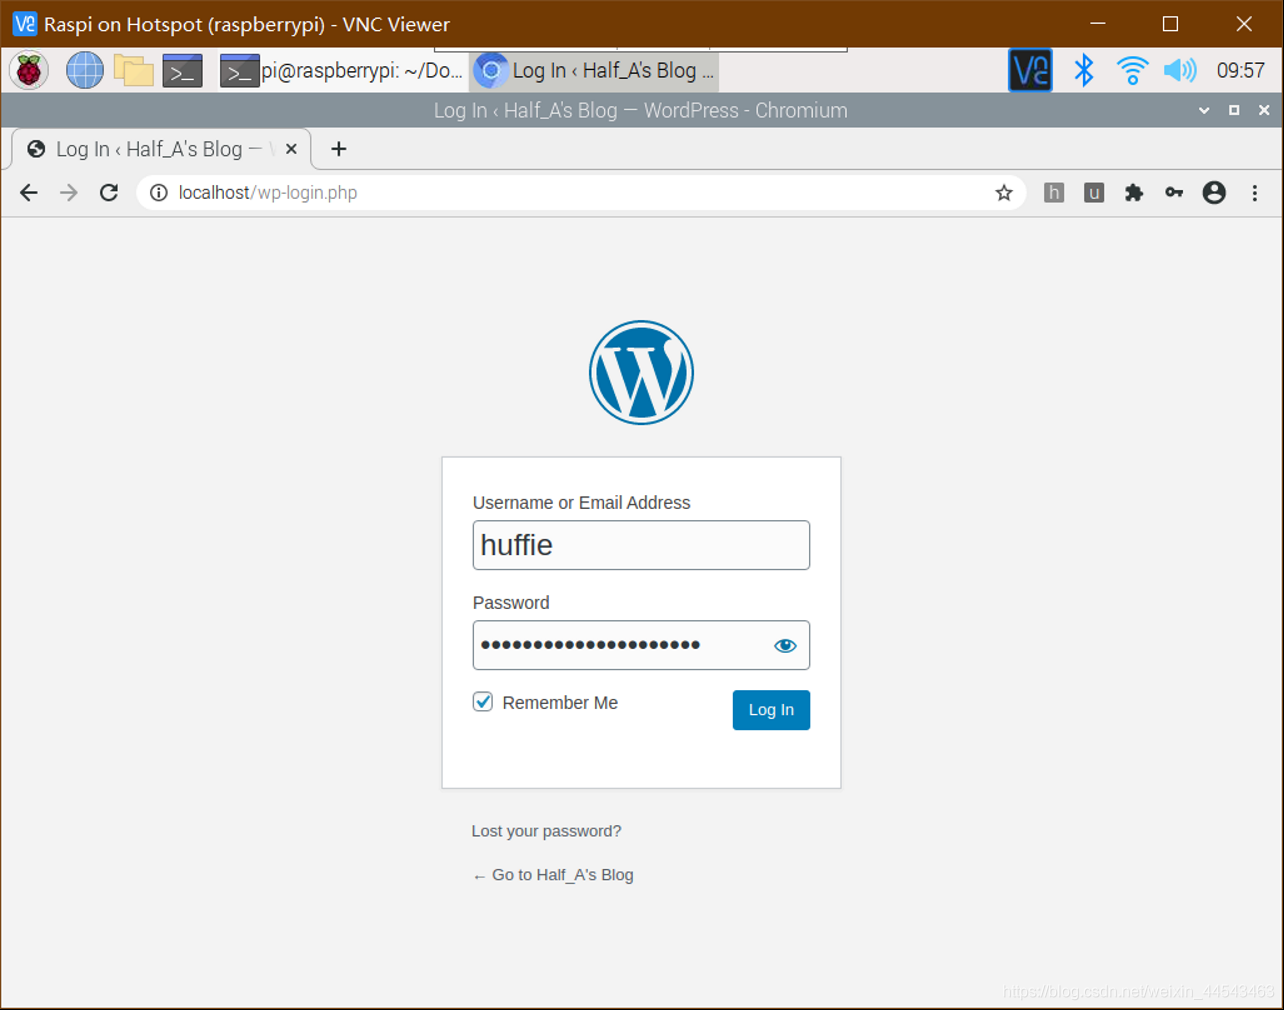
Task: Launch the terminal from panel launcher
Action: tap(182, 72)
